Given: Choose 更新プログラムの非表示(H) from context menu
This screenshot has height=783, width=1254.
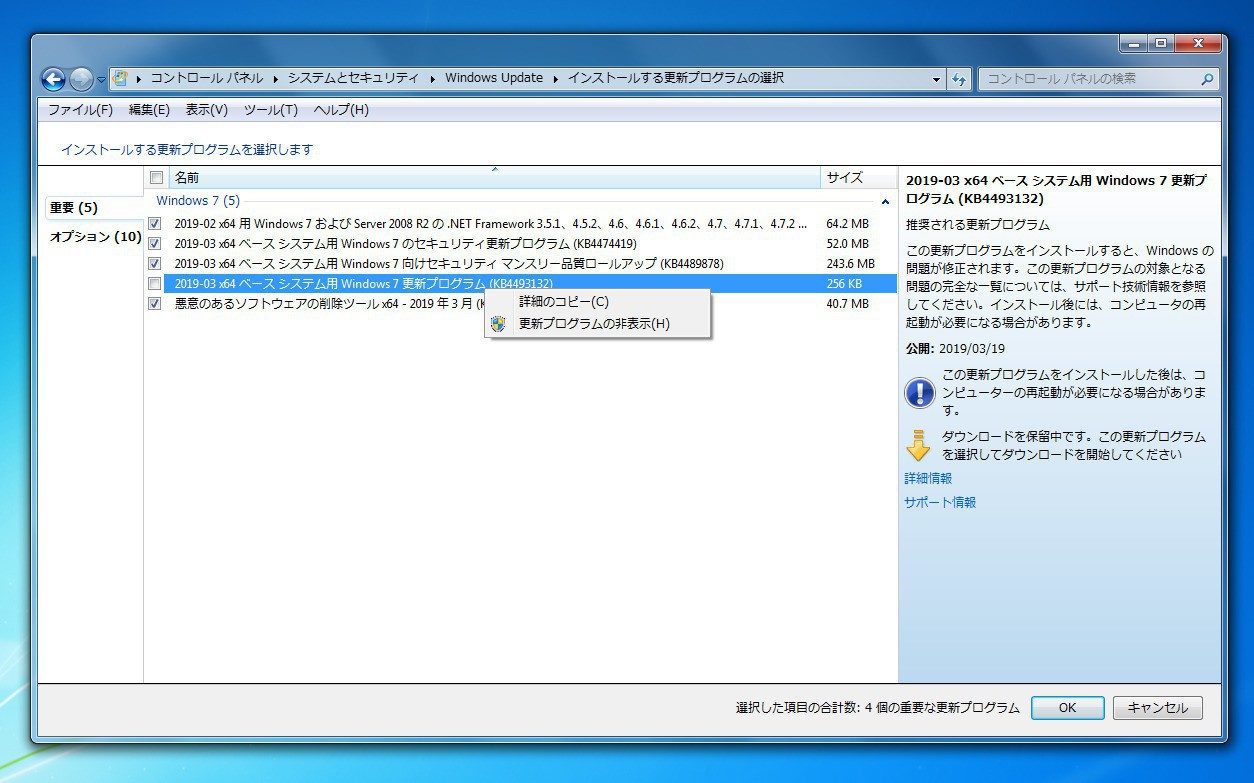Looking at the screenshot, I should (598, 324).
